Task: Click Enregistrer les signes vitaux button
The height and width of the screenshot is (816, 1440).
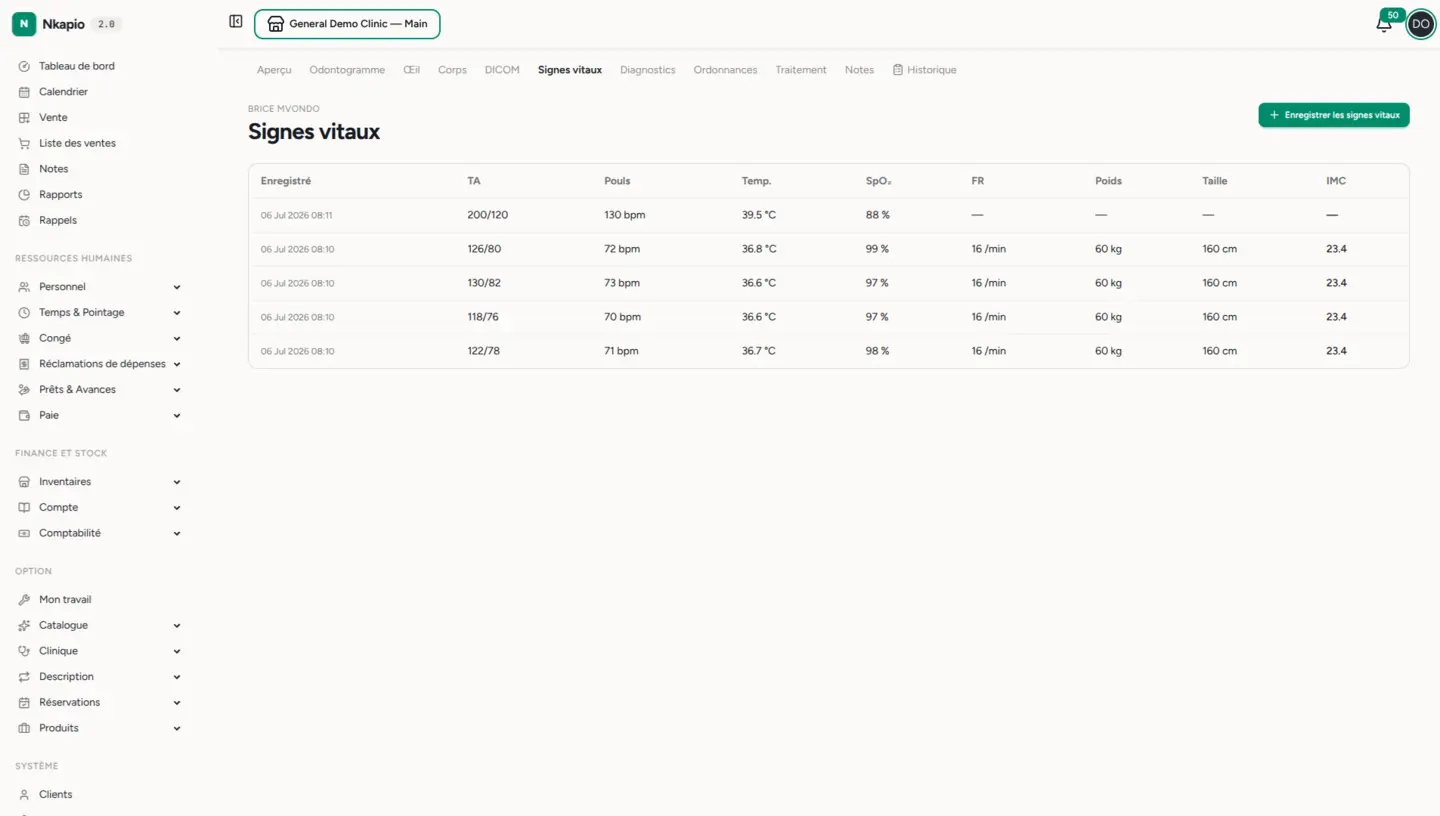Action: pyautogui.click(x=1334, y=115)
